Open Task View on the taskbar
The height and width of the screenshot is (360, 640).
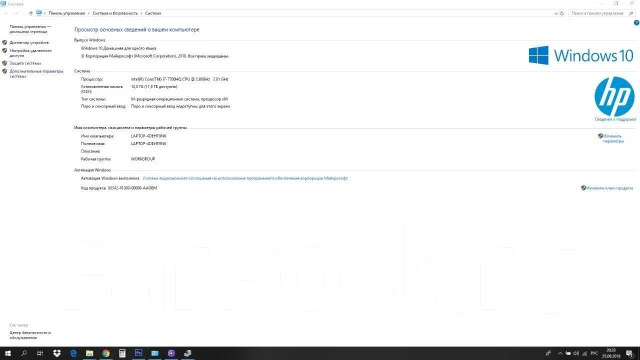(x=40, y=353)
